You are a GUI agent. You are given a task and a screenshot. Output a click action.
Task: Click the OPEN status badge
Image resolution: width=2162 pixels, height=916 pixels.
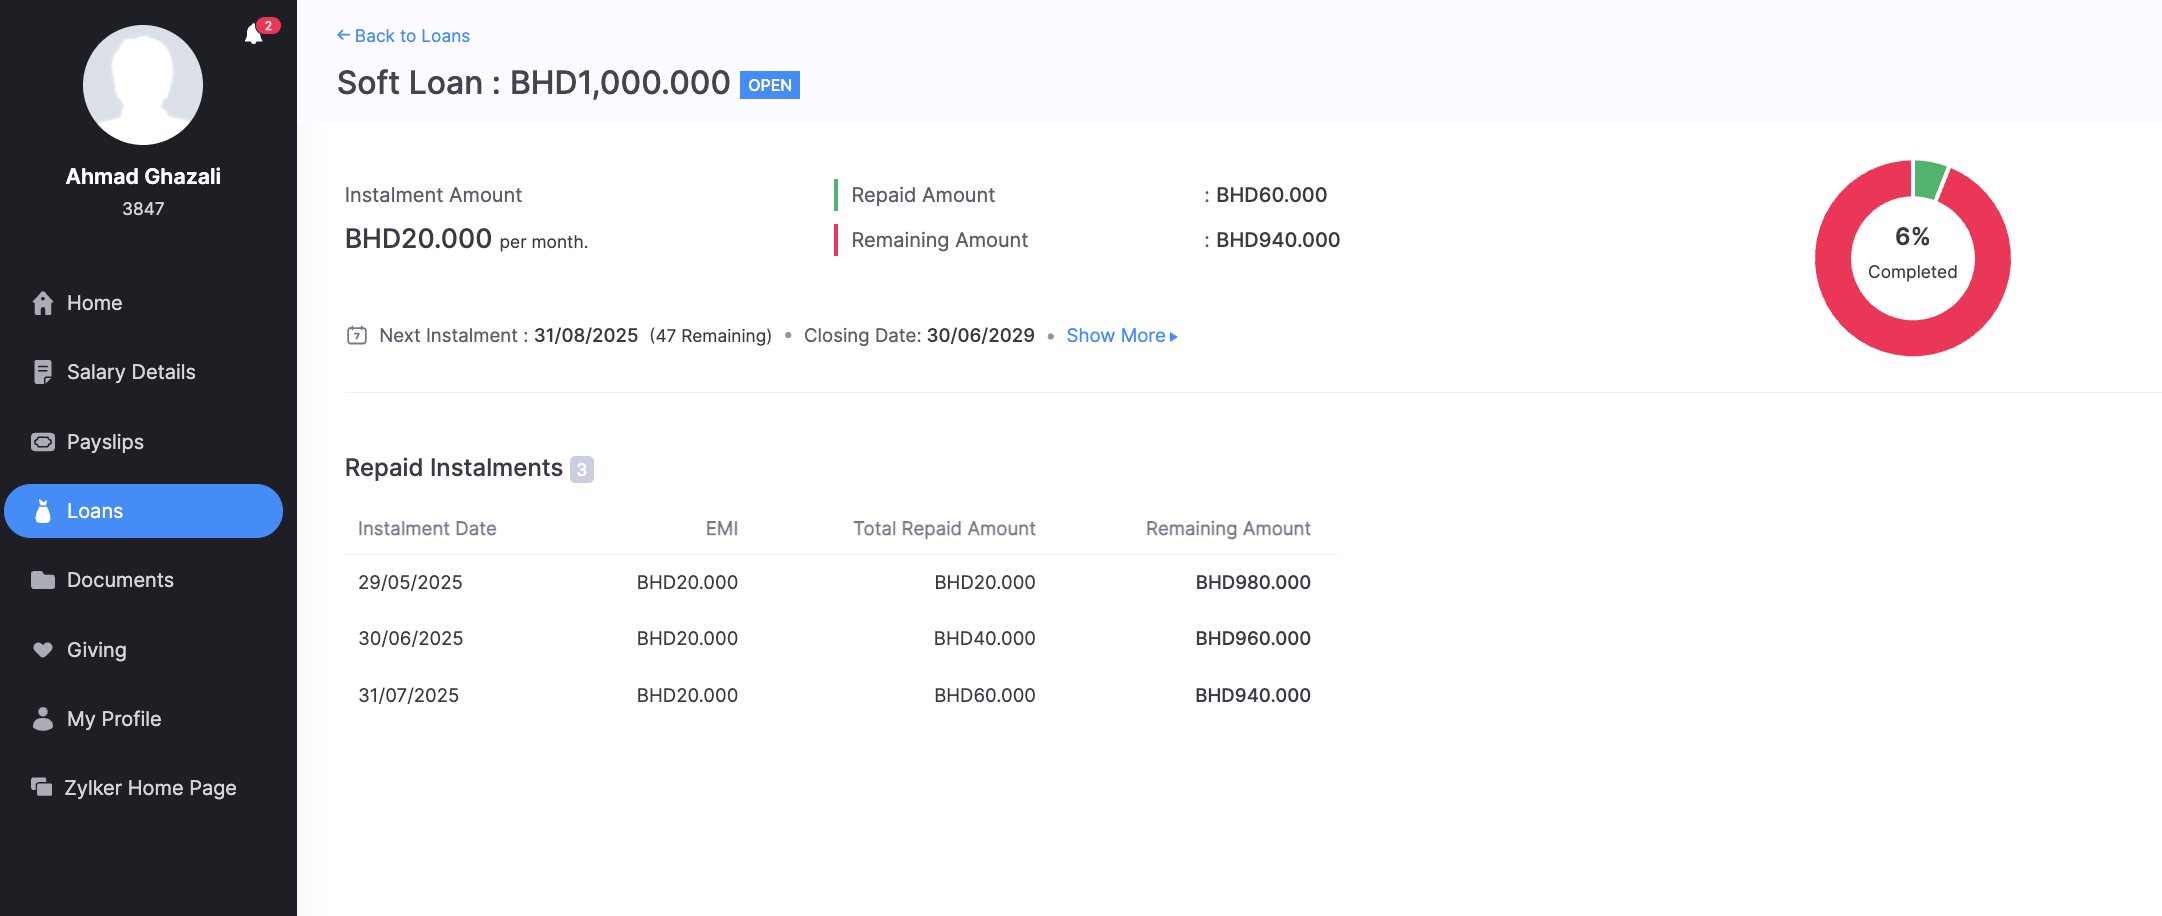click(769, 85)
